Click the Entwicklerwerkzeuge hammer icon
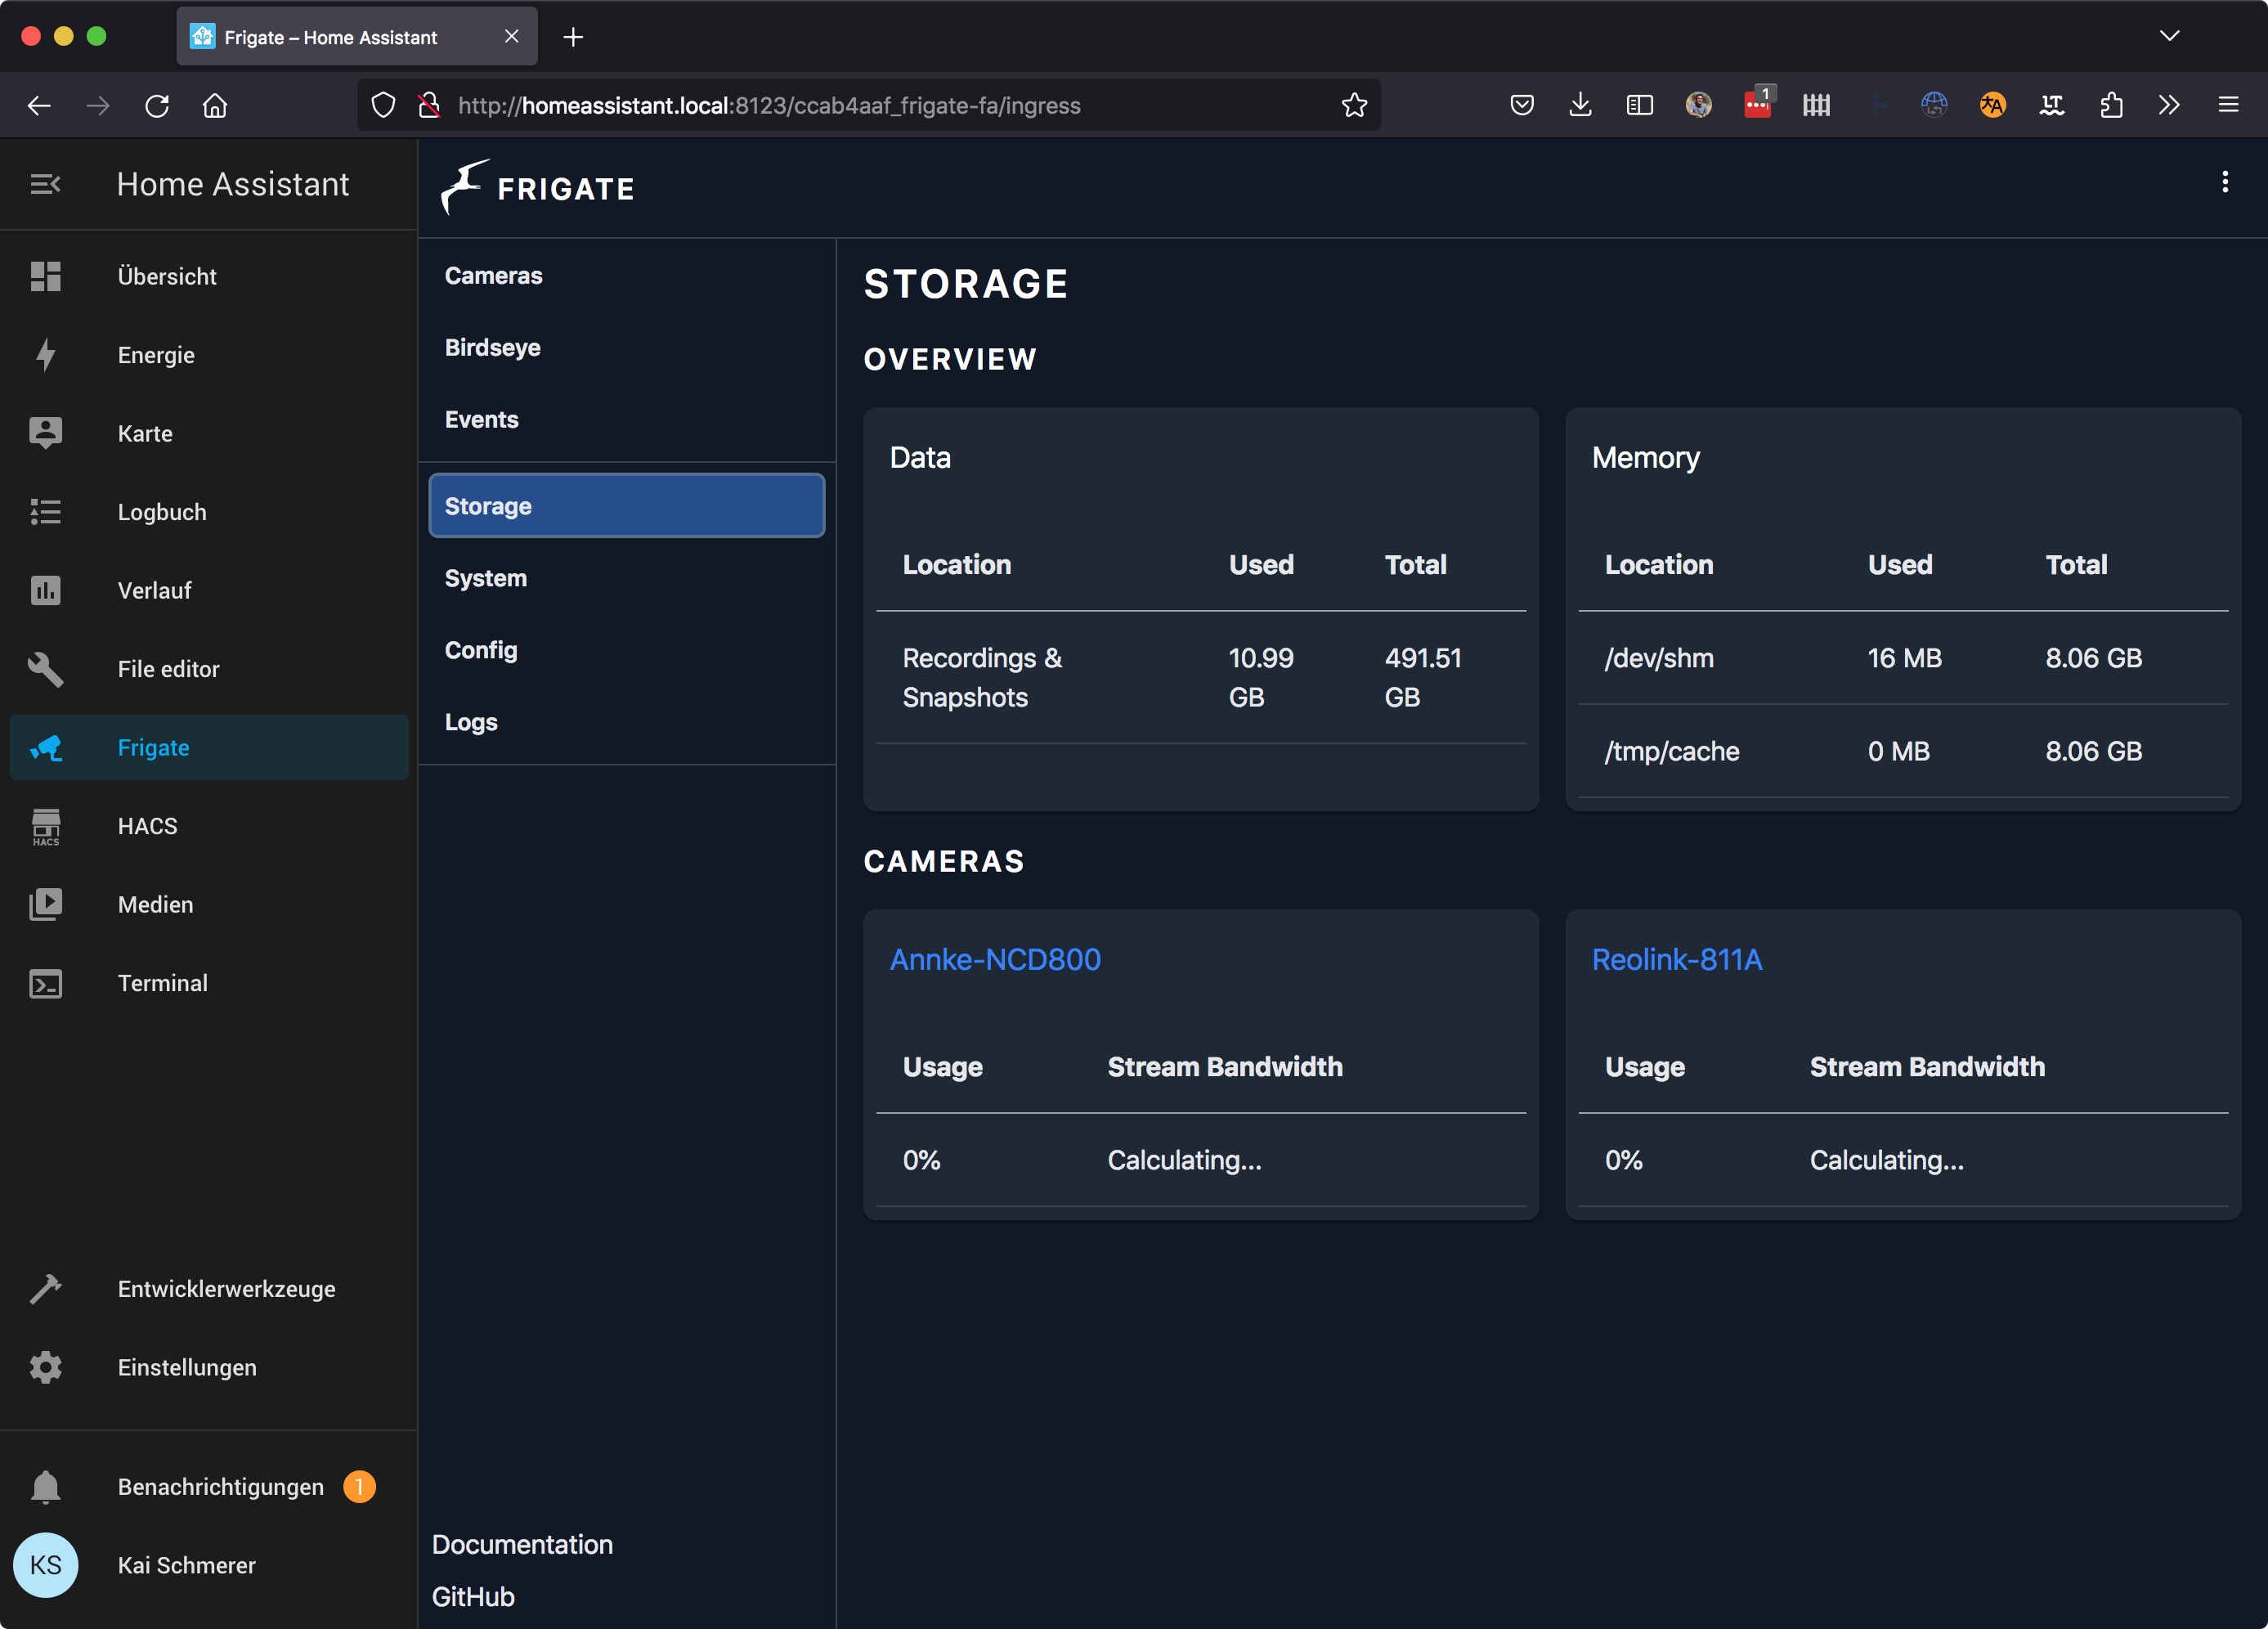The height and width of the screenshot is (1629, 2268). (46, 1288)
